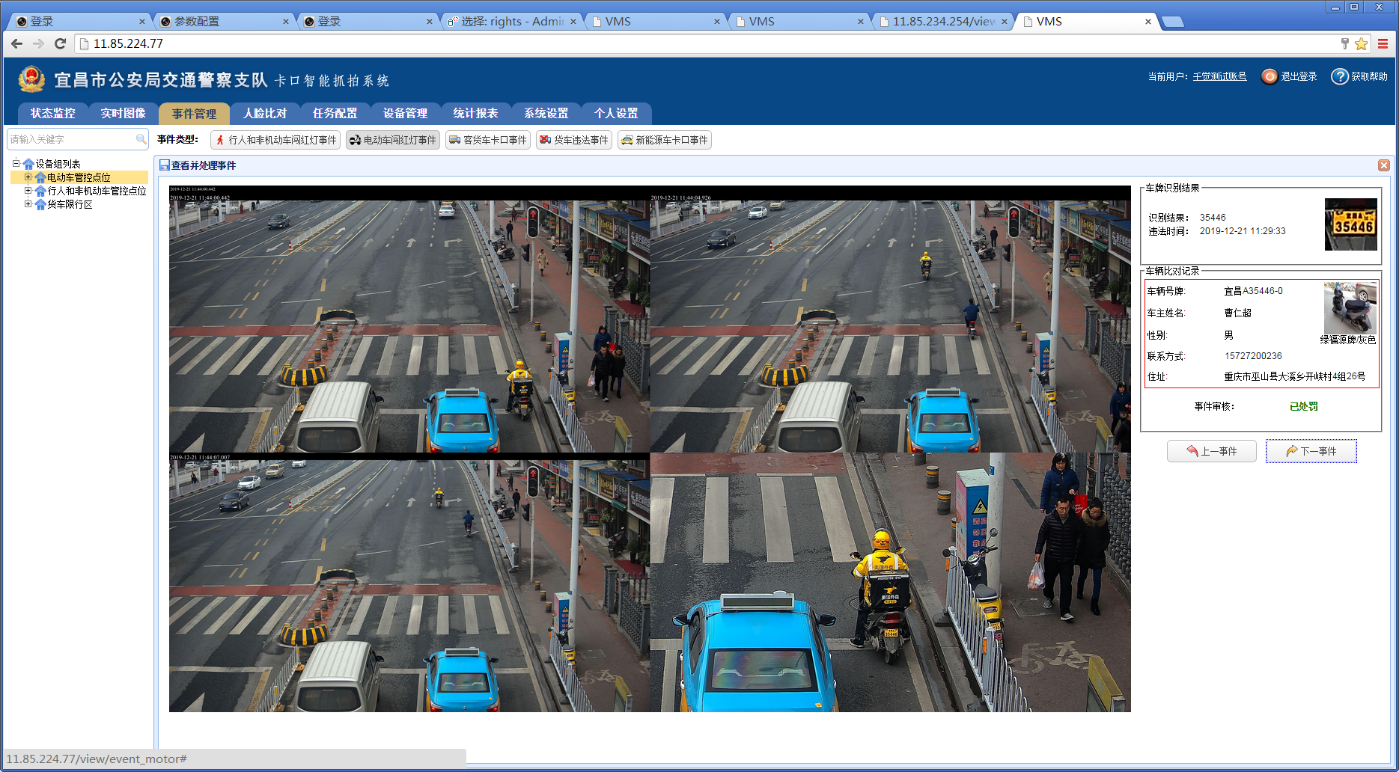Collapse the 设备组列表 root node
The image size is (1399, 772).
point(16,164)
